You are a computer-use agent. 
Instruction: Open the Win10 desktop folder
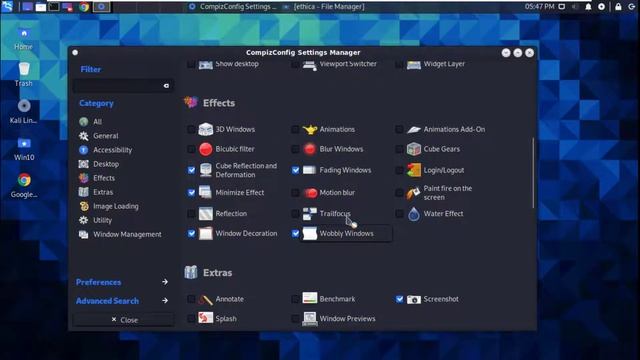(x=24, y=149)
